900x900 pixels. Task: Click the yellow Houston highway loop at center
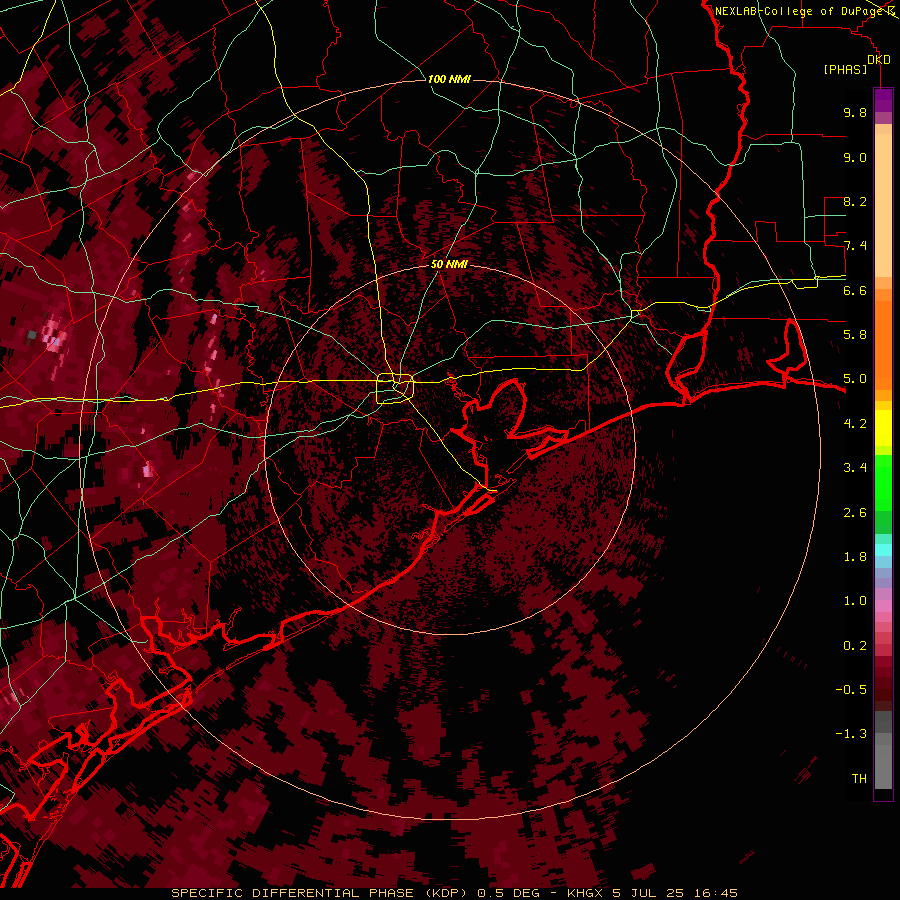[x=395, y=389]
